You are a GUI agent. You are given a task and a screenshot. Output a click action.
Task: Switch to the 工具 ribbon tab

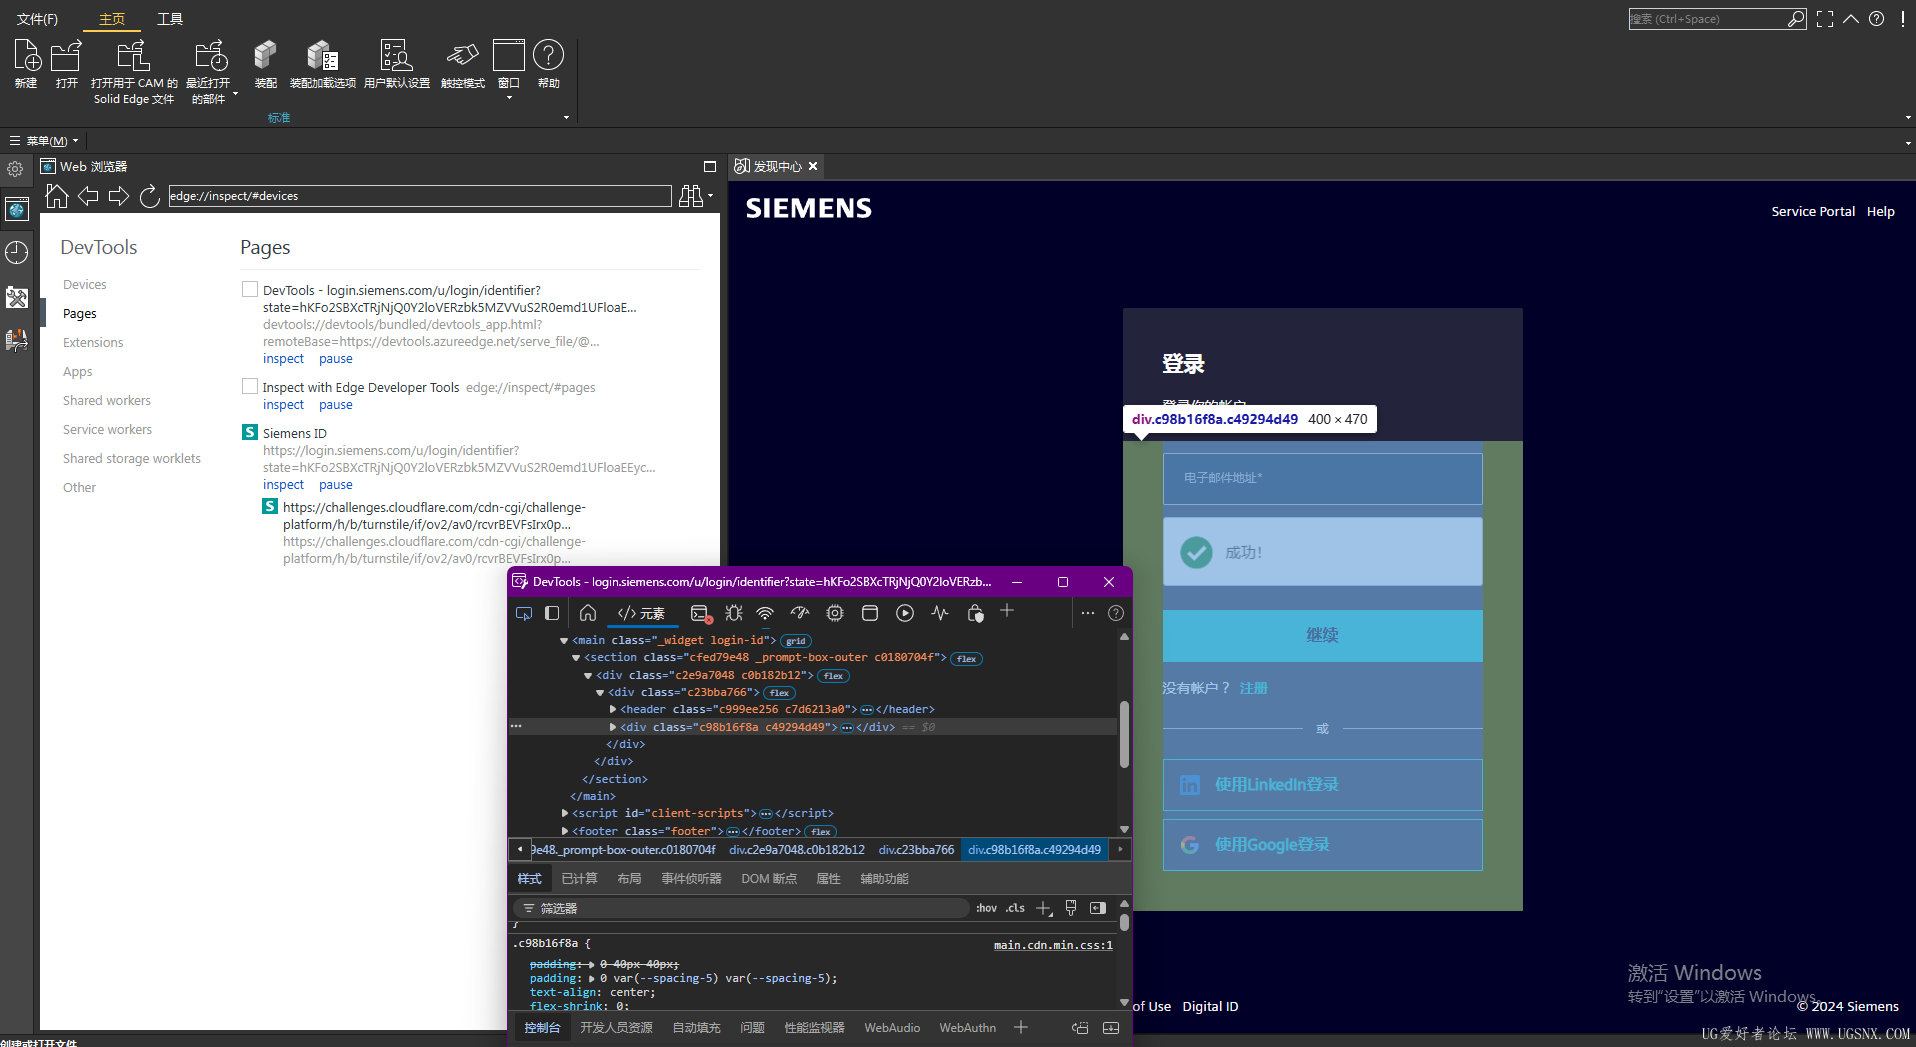[x=170, y=19]
